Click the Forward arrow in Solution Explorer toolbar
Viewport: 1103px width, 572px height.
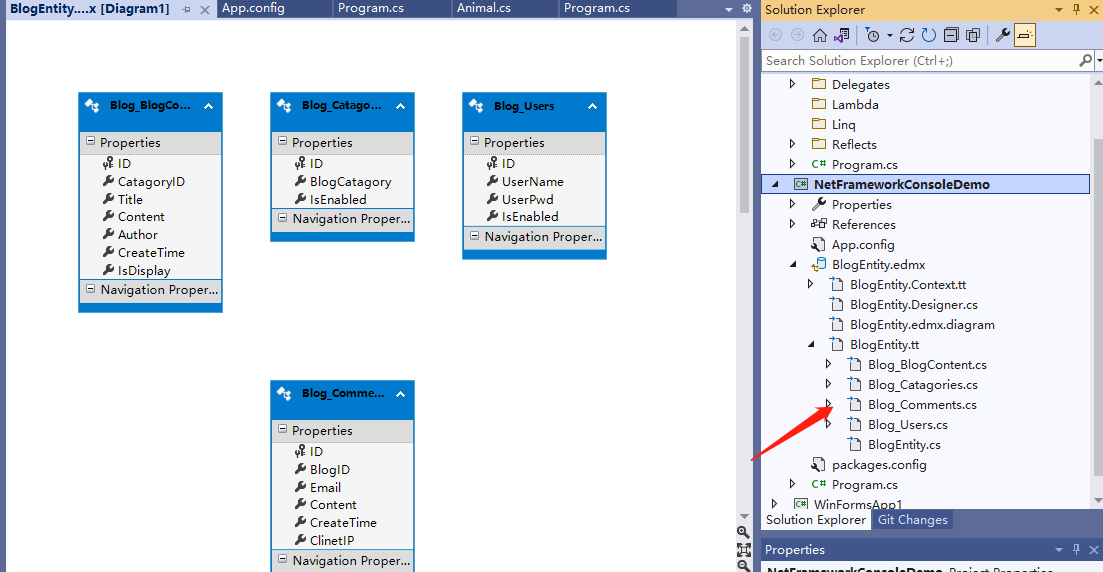(797, 35)
